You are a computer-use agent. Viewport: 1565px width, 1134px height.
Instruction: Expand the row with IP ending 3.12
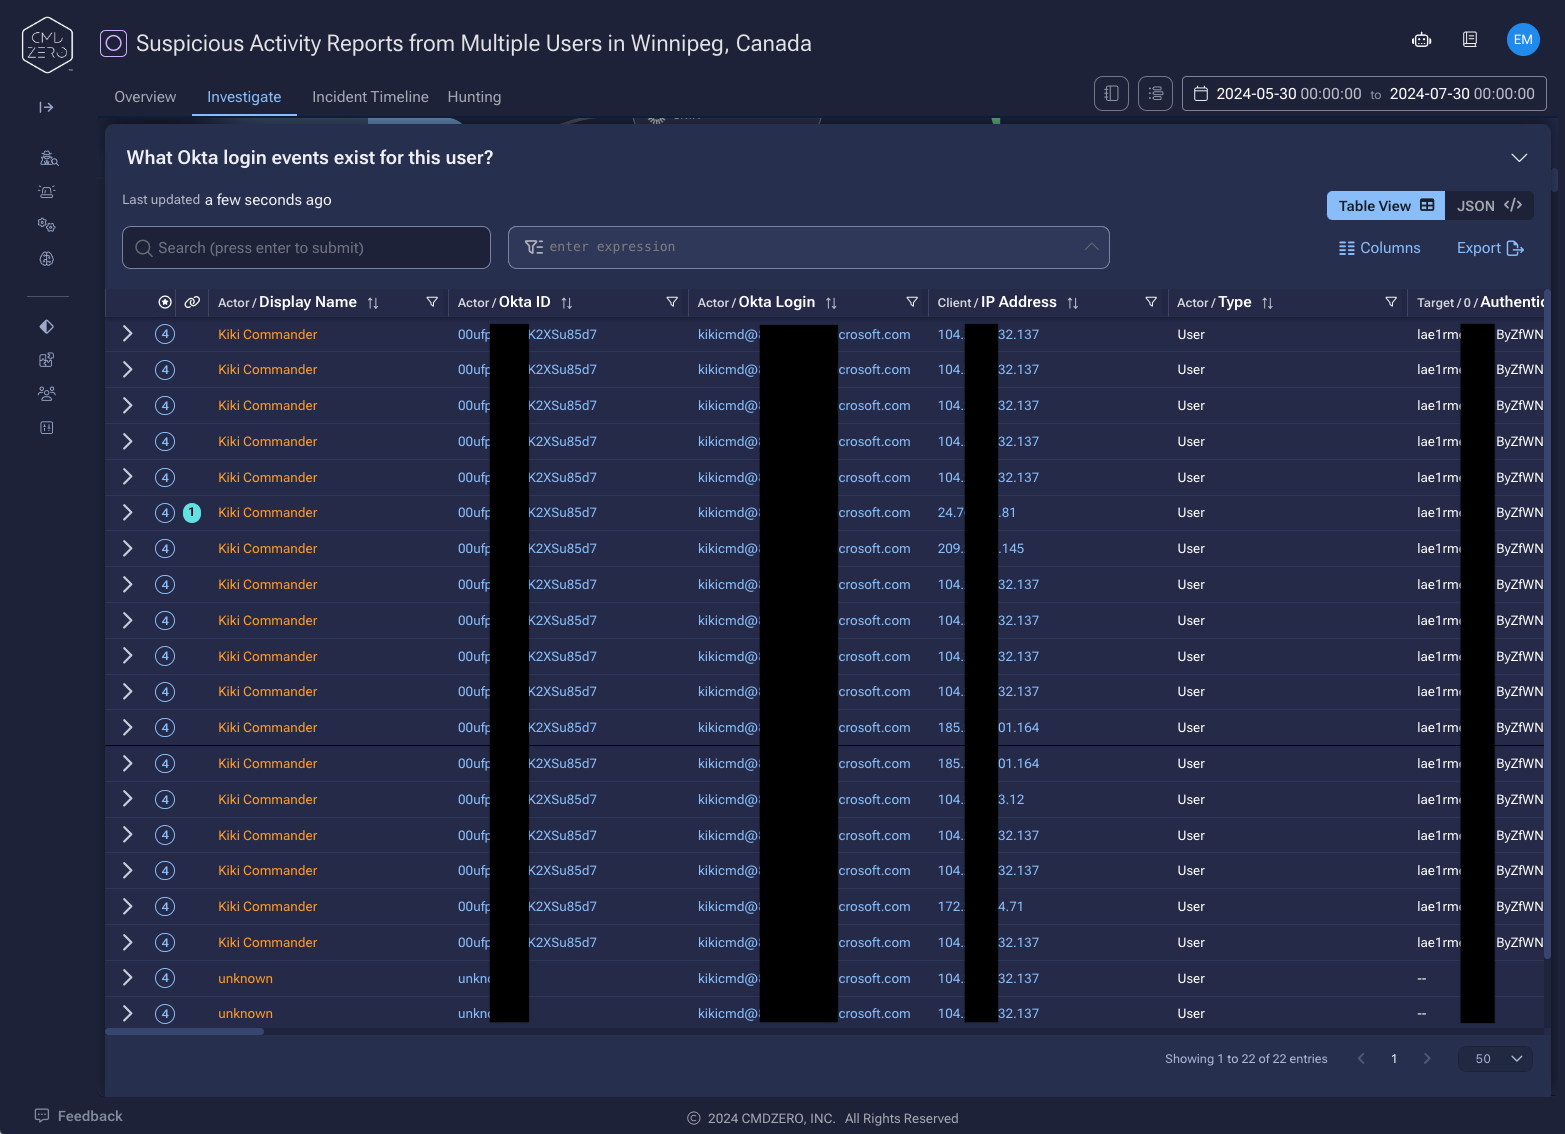coord(127,799)
